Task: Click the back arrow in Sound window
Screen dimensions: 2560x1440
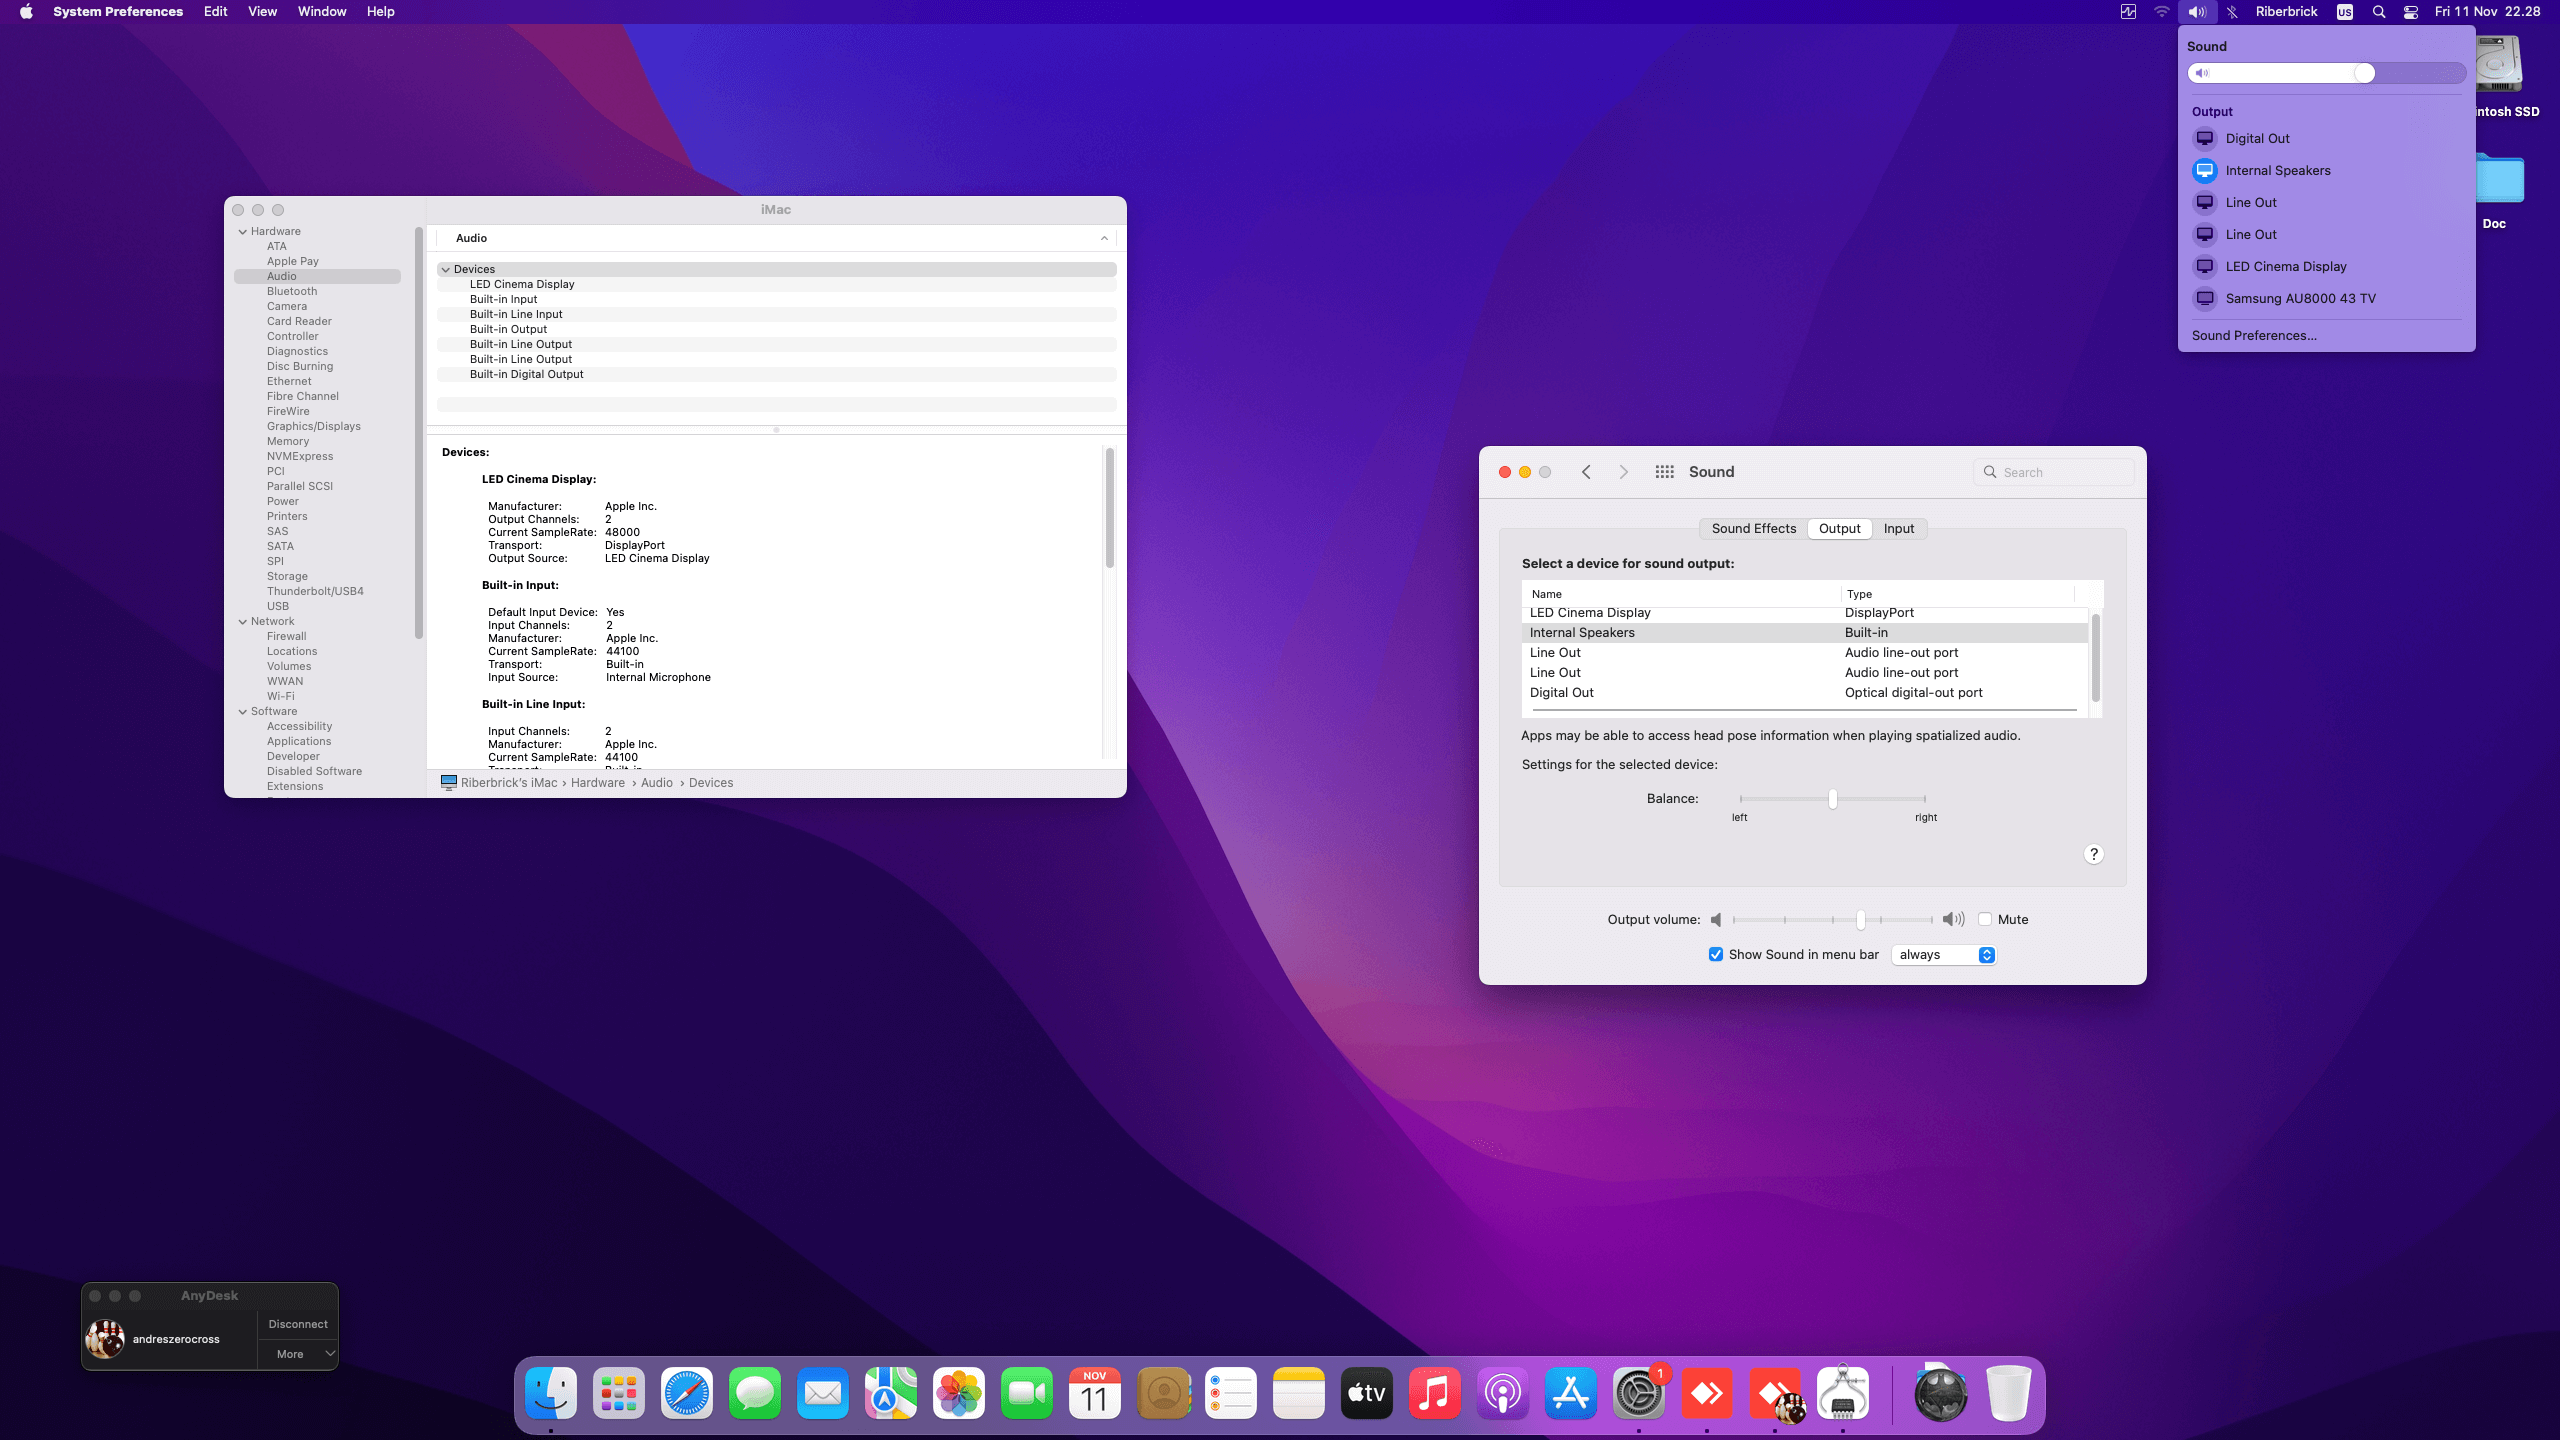Action: pyautogui.click(x=1586, y=472)
